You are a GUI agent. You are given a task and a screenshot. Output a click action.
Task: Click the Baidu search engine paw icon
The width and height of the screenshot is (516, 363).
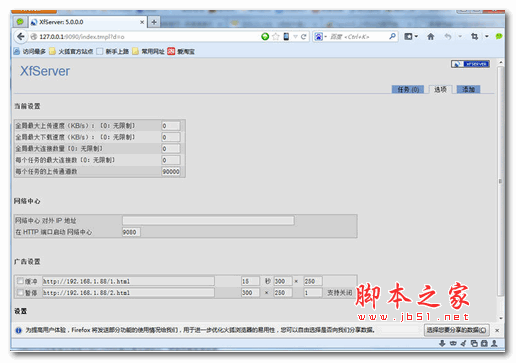(x=319, y=37)
